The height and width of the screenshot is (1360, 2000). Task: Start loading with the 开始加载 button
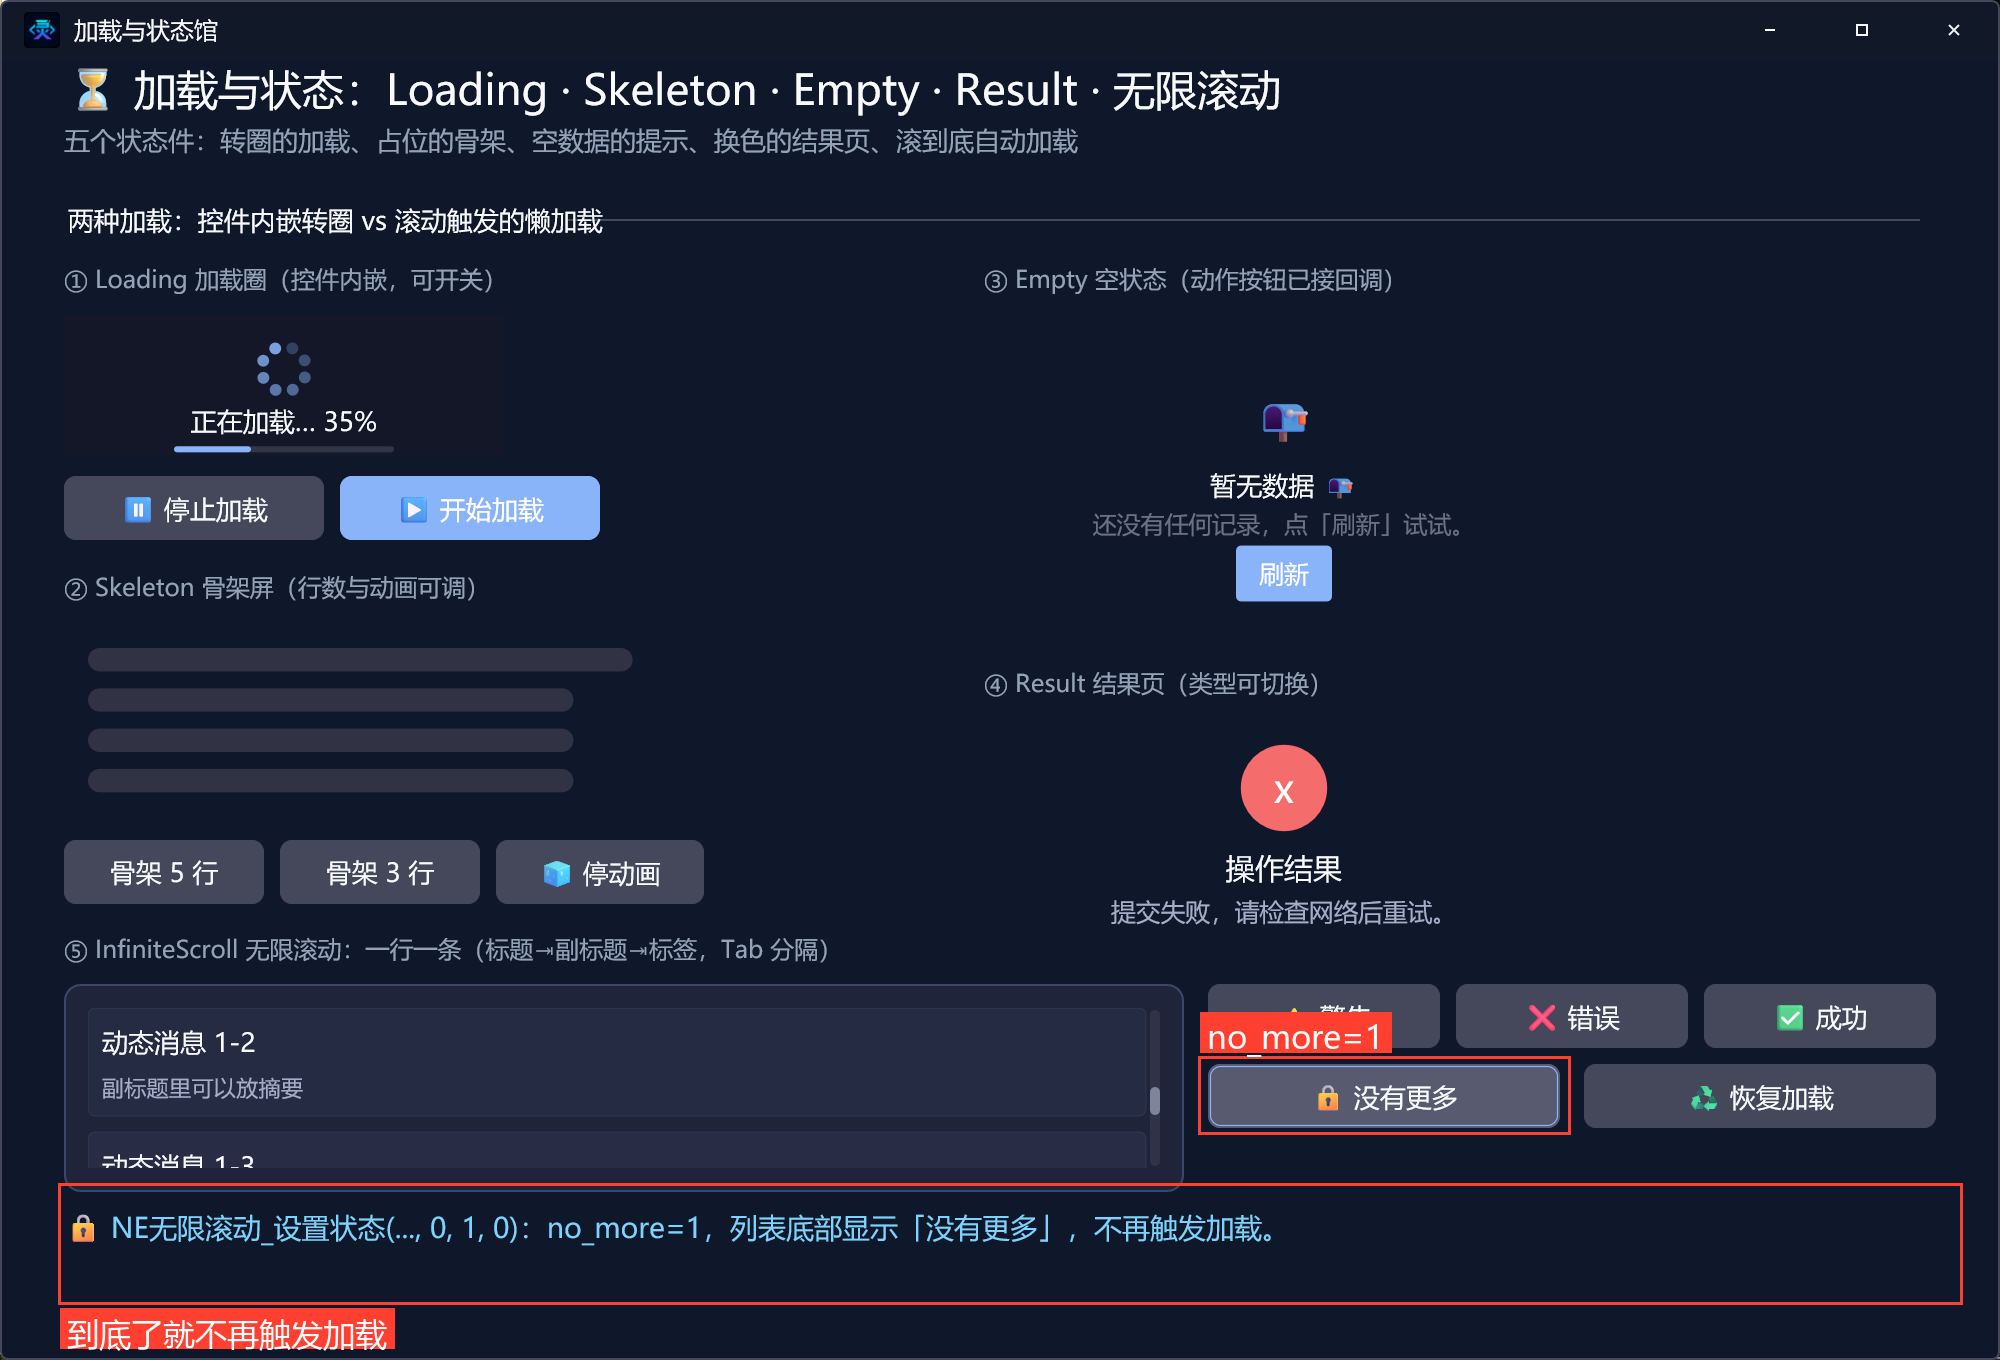[x=470, y=509]
